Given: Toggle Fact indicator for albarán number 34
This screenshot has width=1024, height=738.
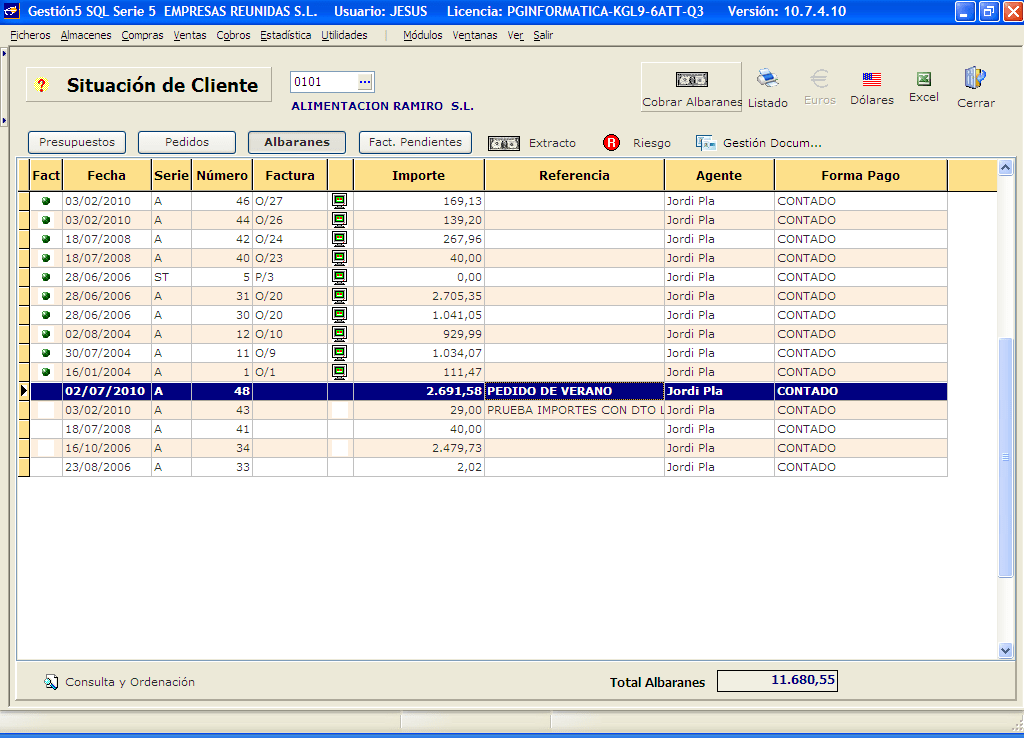Looking at the screenshot, I should pyautogui.click(x=46, y=448).
